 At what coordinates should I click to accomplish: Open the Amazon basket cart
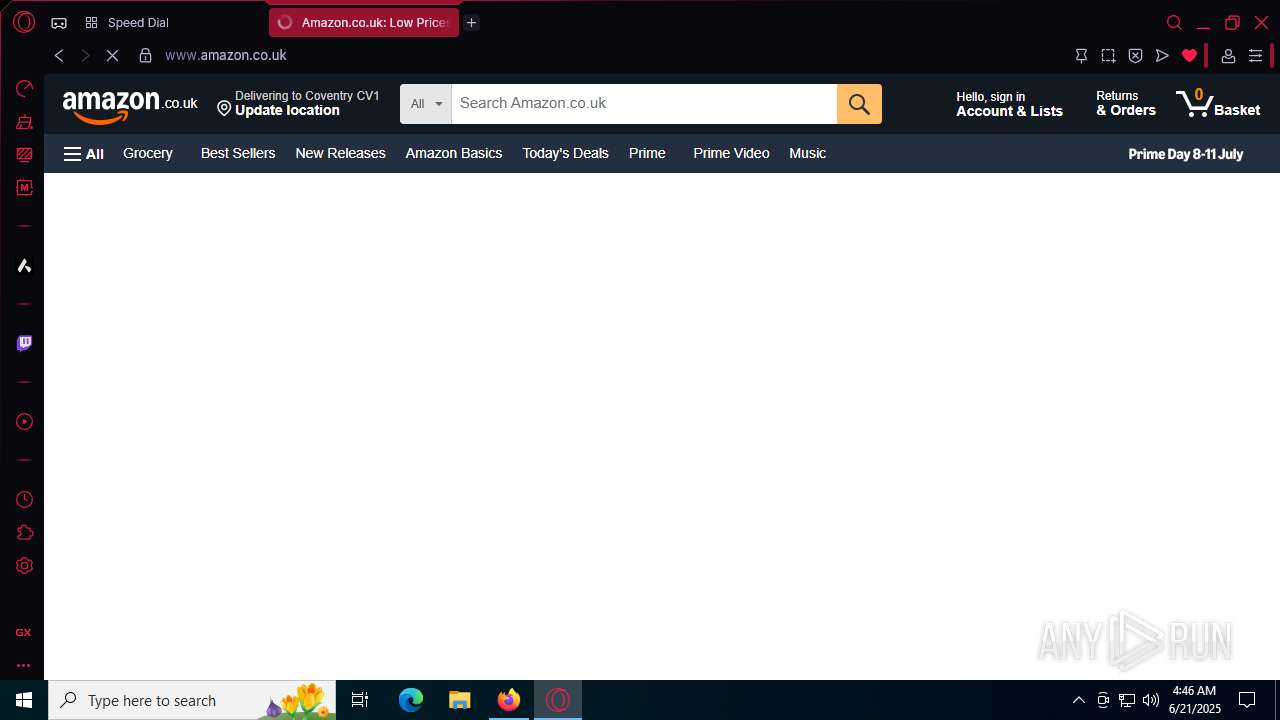pos(1218,104)
